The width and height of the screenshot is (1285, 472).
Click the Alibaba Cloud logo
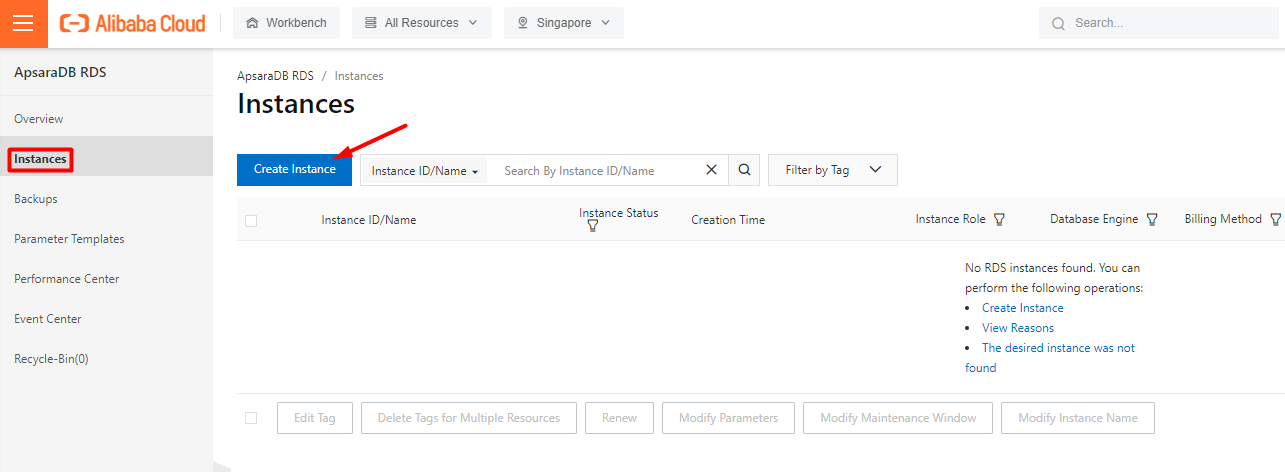(x=133, y=23)
